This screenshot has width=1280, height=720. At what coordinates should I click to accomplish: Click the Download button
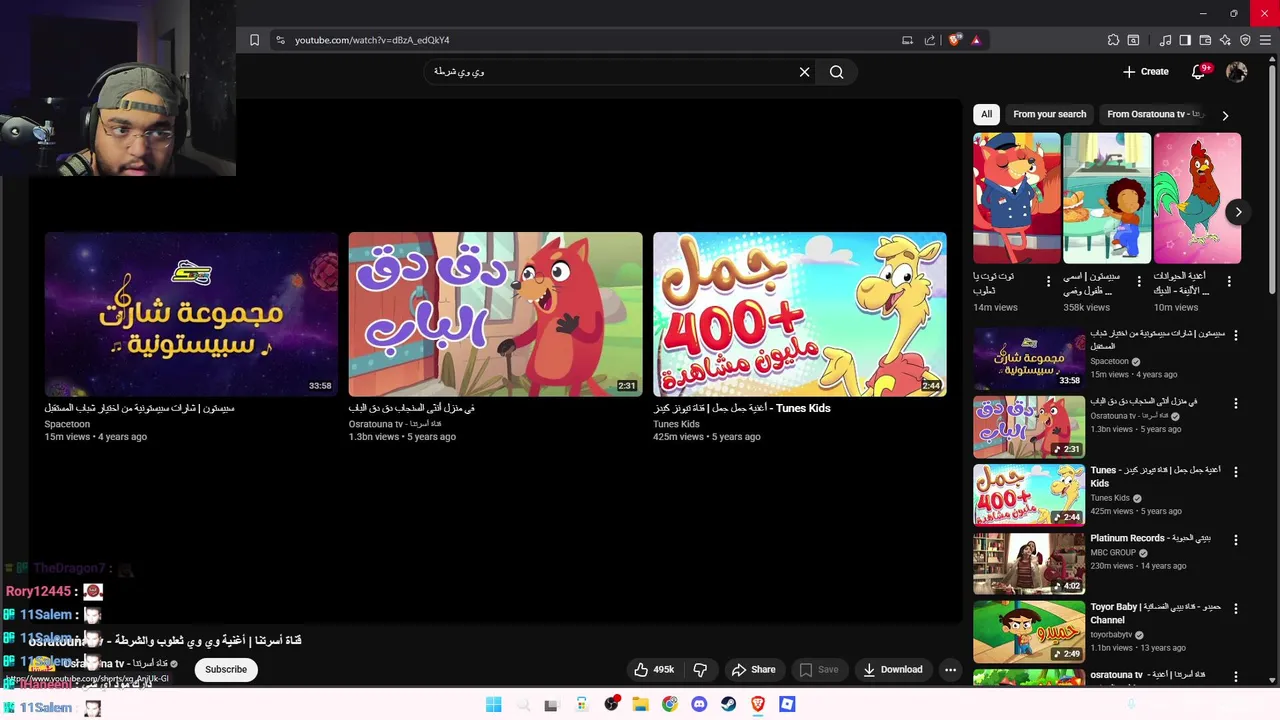pyautogui.click(x=892, y=669)
